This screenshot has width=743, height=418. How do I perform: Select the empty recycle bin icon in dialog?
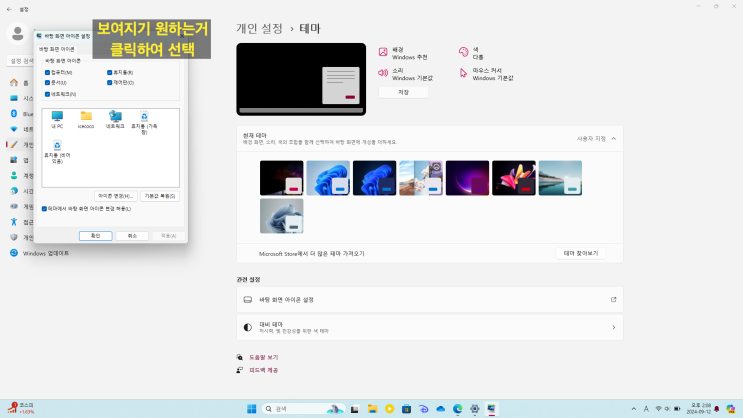[x=57, y=152]
